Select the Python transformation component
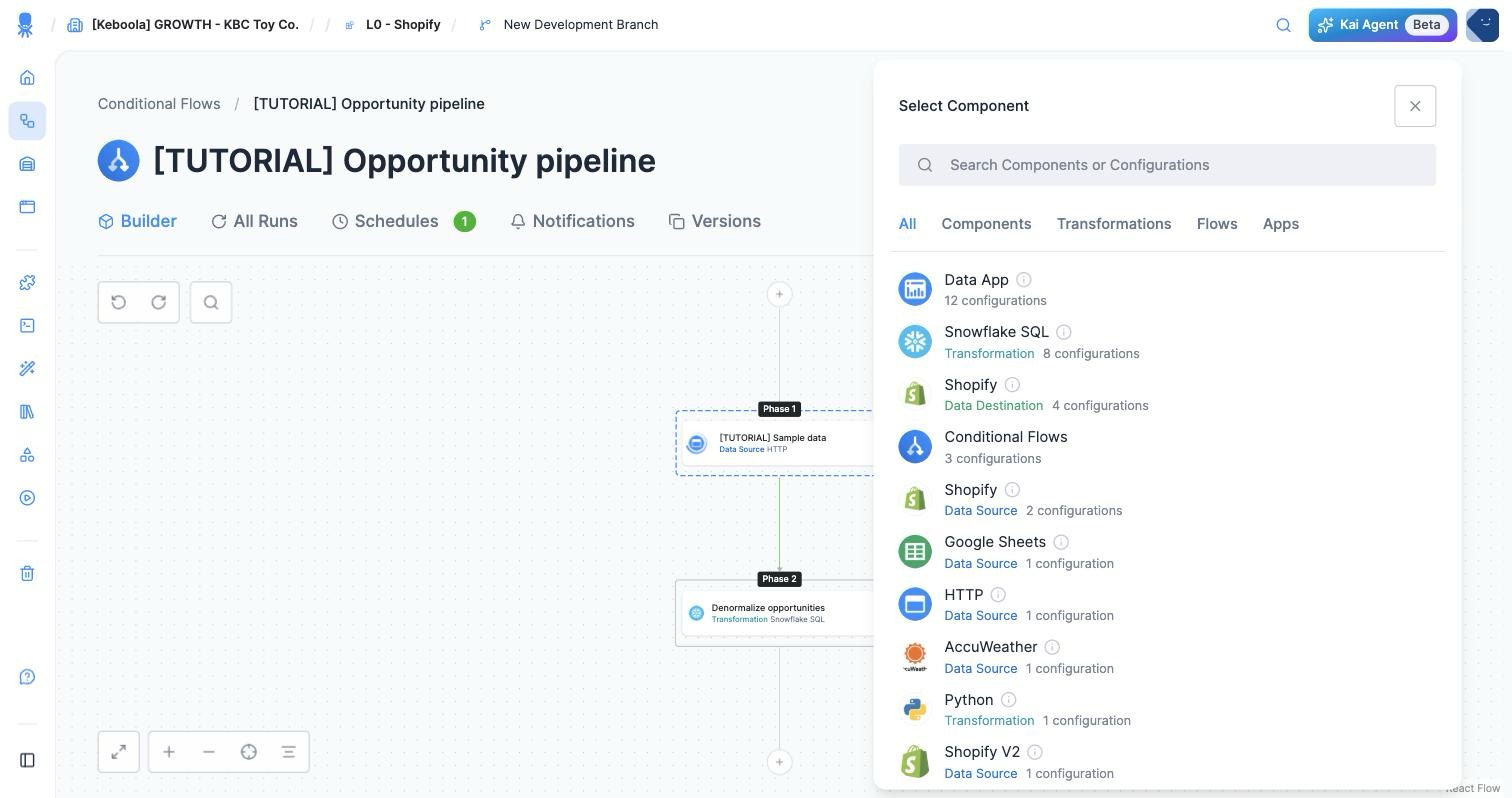The height and width of the screenshot is (798, 1512). 1167,709
